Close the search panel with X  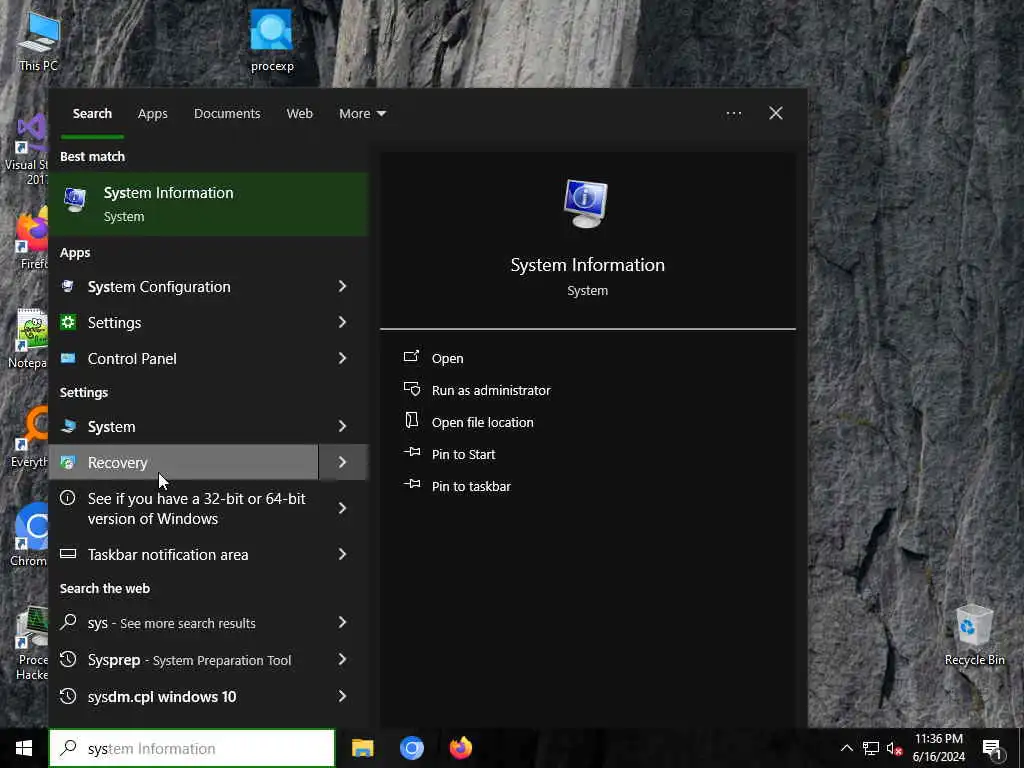coord(775,114)
